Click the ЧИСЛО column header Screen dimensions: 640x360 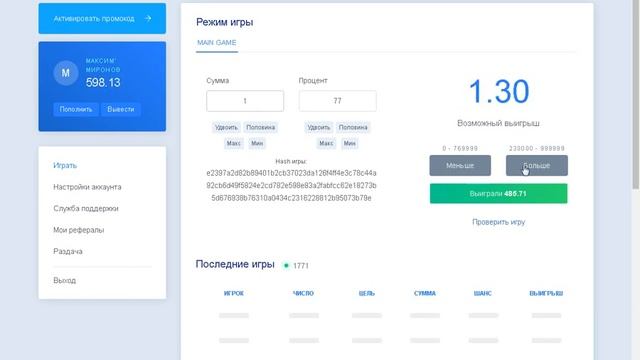click(x=303, y=293)
